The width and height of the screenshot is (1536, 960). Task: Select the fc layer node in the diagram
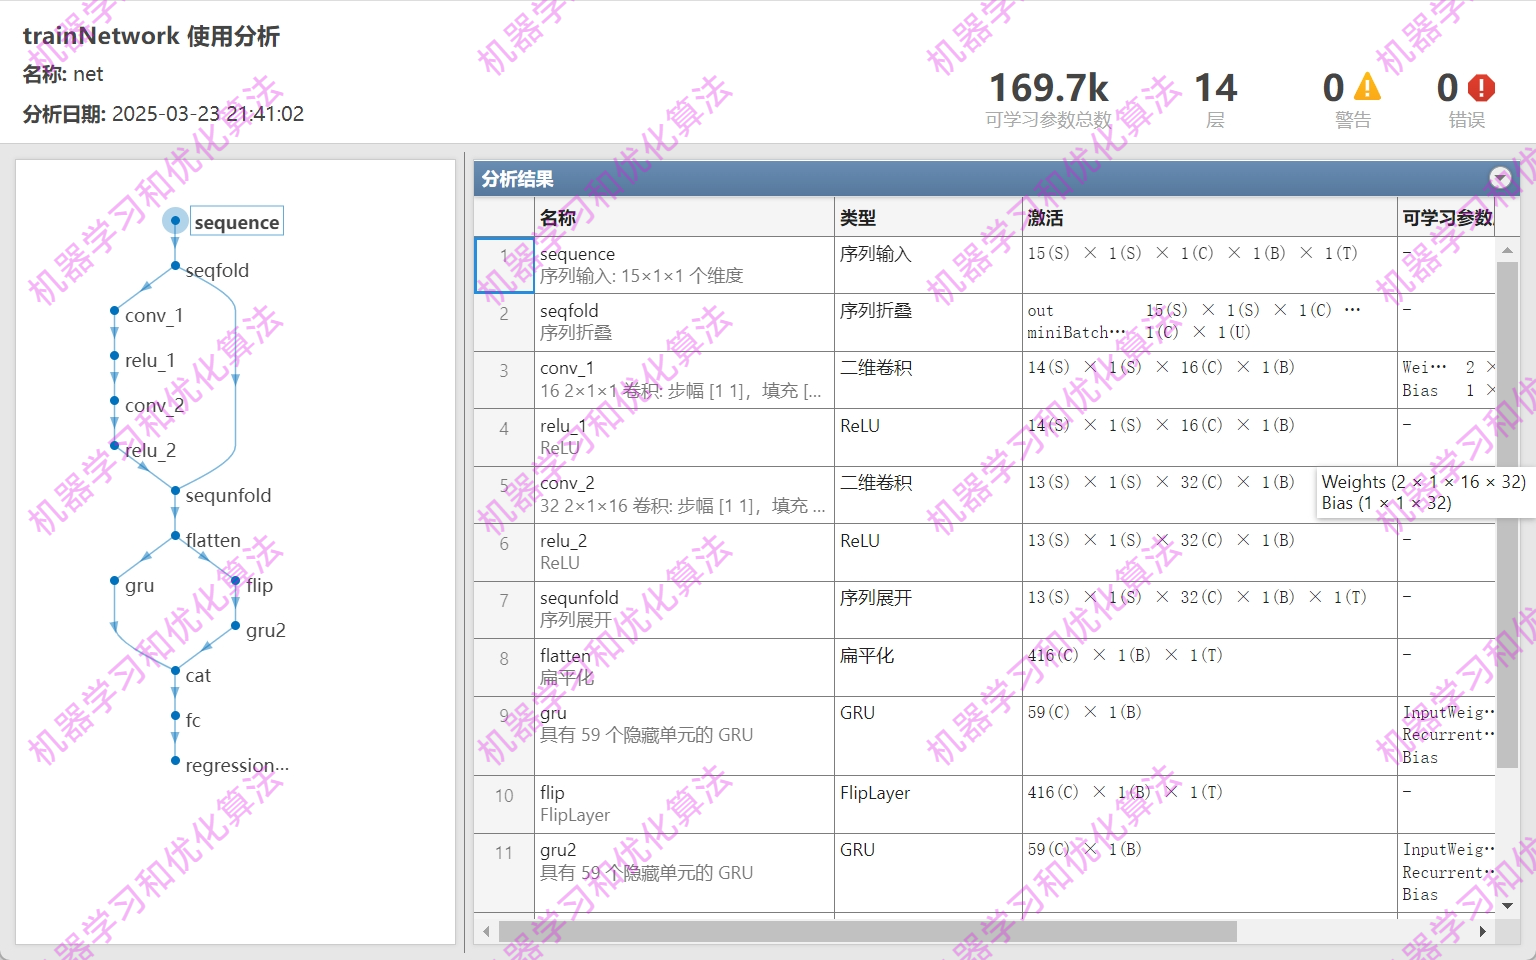[191, 720]
